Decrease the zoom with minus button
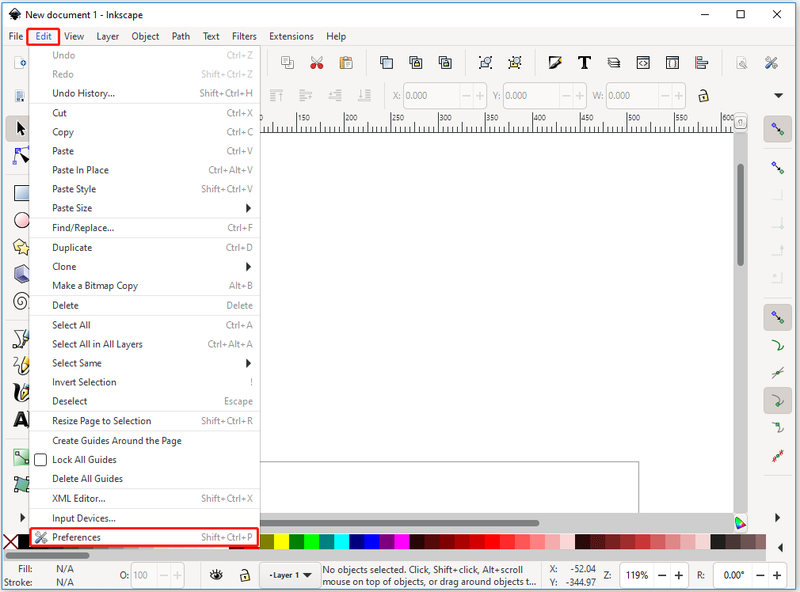Viewport: 800px width, 592px height. [662, 575]
